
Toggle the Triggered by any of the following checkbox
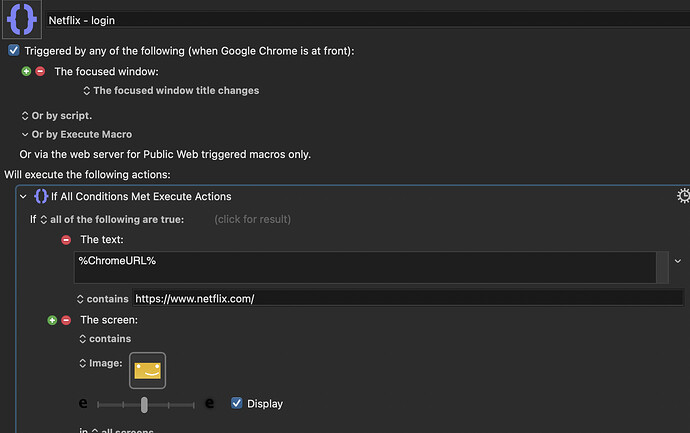14,51
